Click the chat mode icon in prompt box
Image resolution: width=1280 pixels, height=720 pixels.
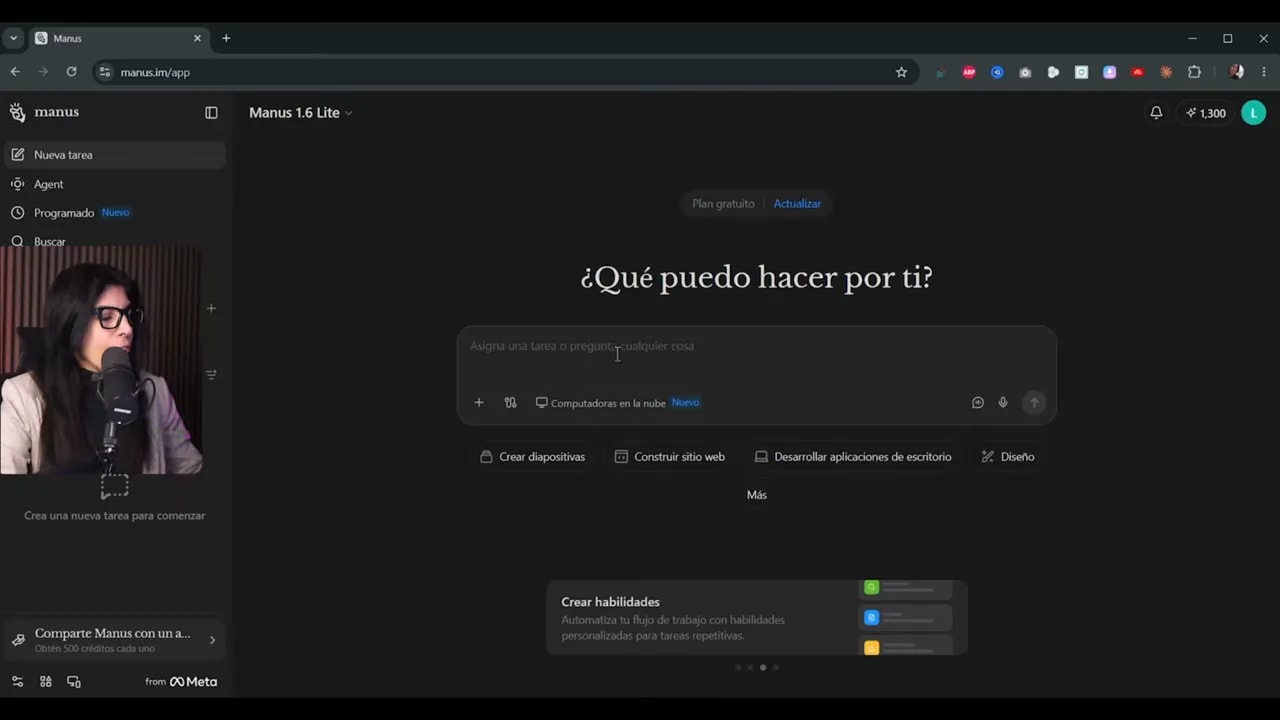click(x=978, y=403)
